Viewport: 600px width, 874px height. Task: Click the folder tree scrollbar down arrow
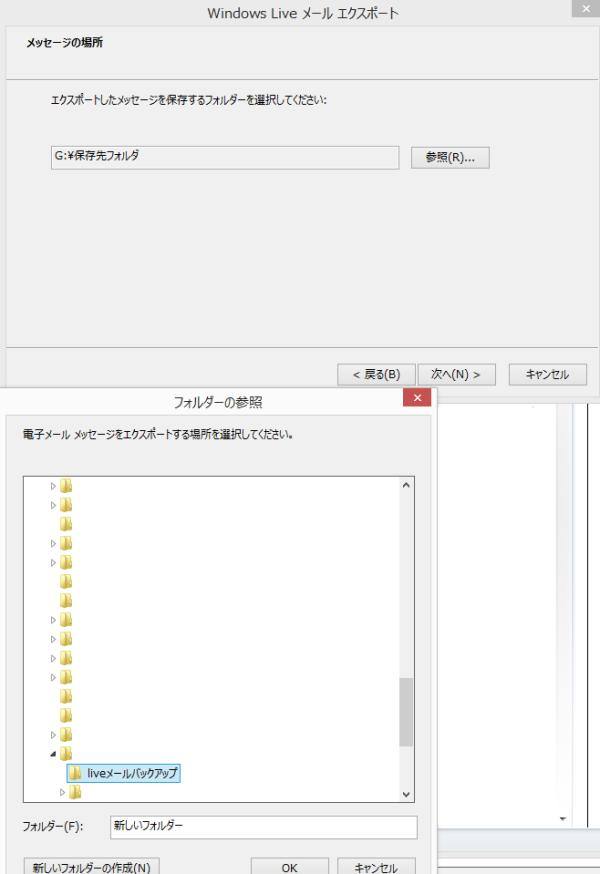coord(406,794)
